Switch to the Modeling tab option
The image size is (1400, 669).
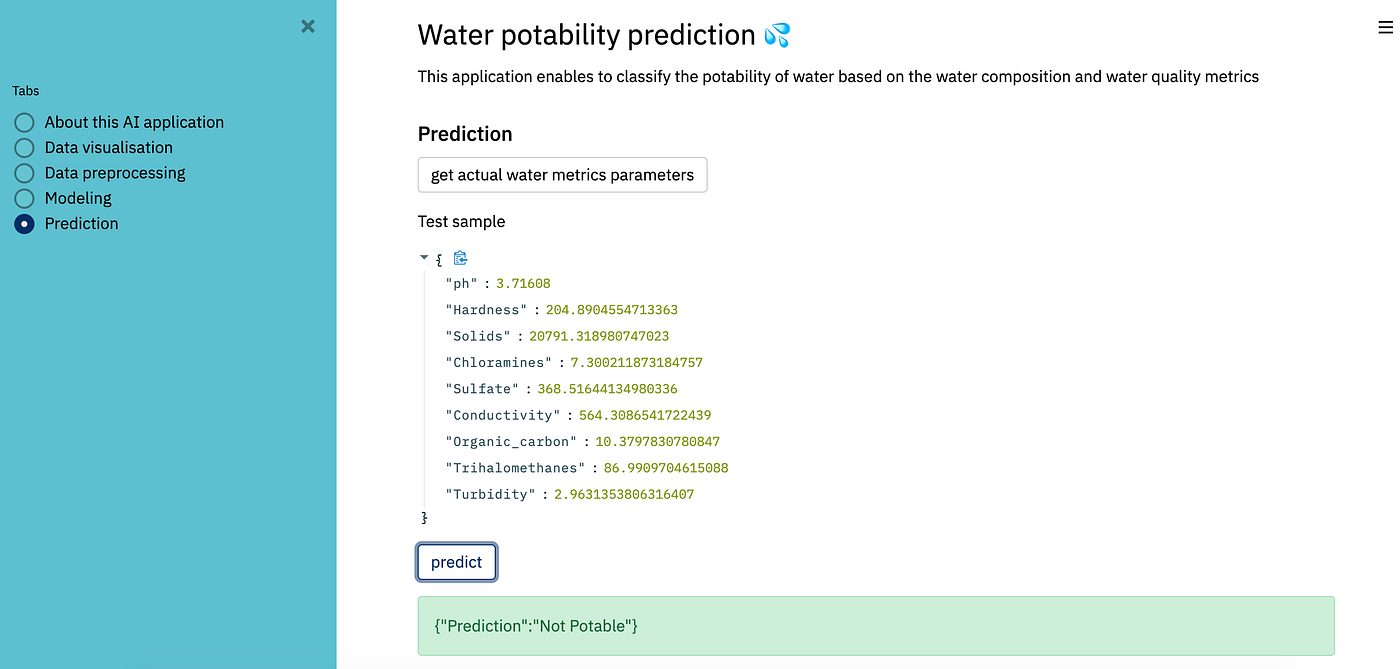pos(24,198)
